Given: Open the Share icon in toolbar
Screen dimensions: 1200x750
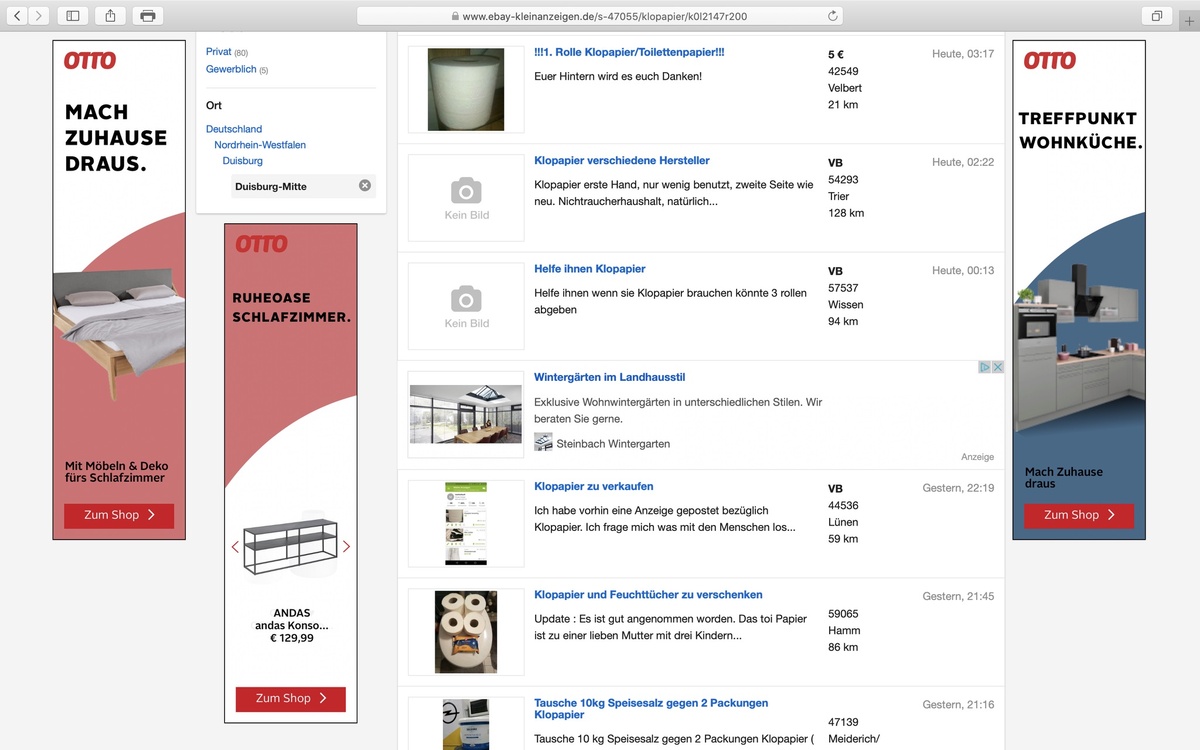Looking at the screenshot, I should [x=110, y=16].
